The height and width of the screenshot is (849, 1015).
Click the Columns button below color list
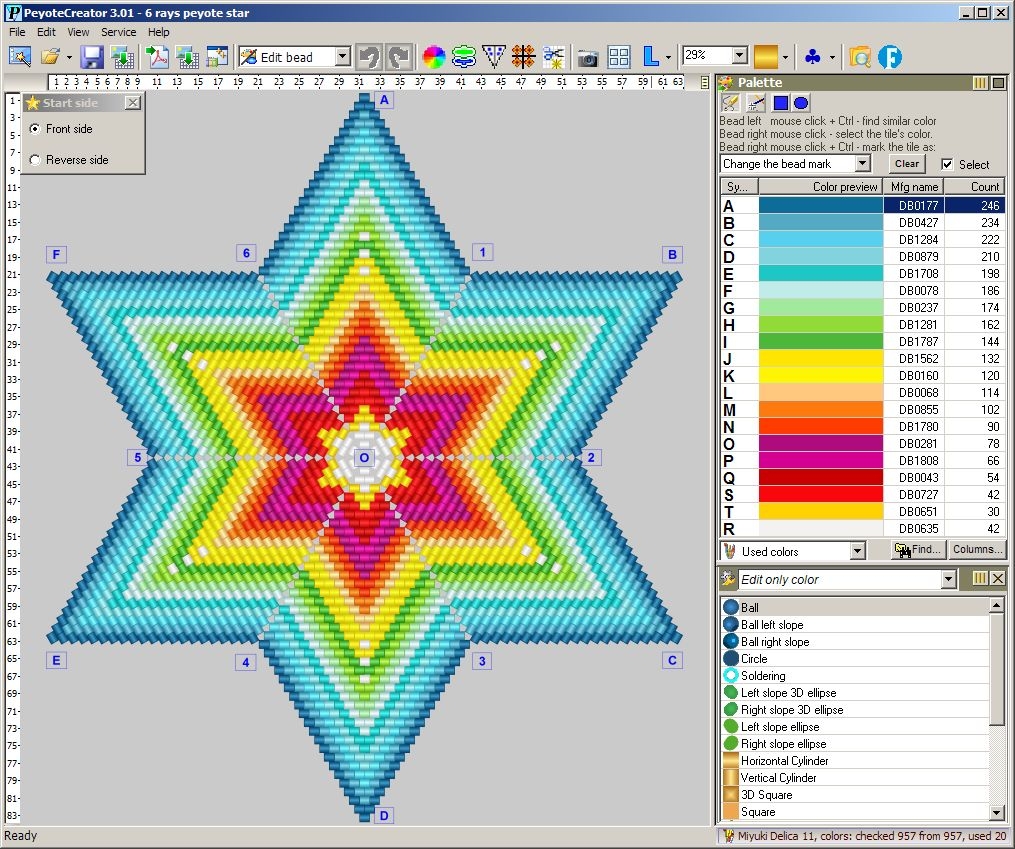tap(977, 549)
